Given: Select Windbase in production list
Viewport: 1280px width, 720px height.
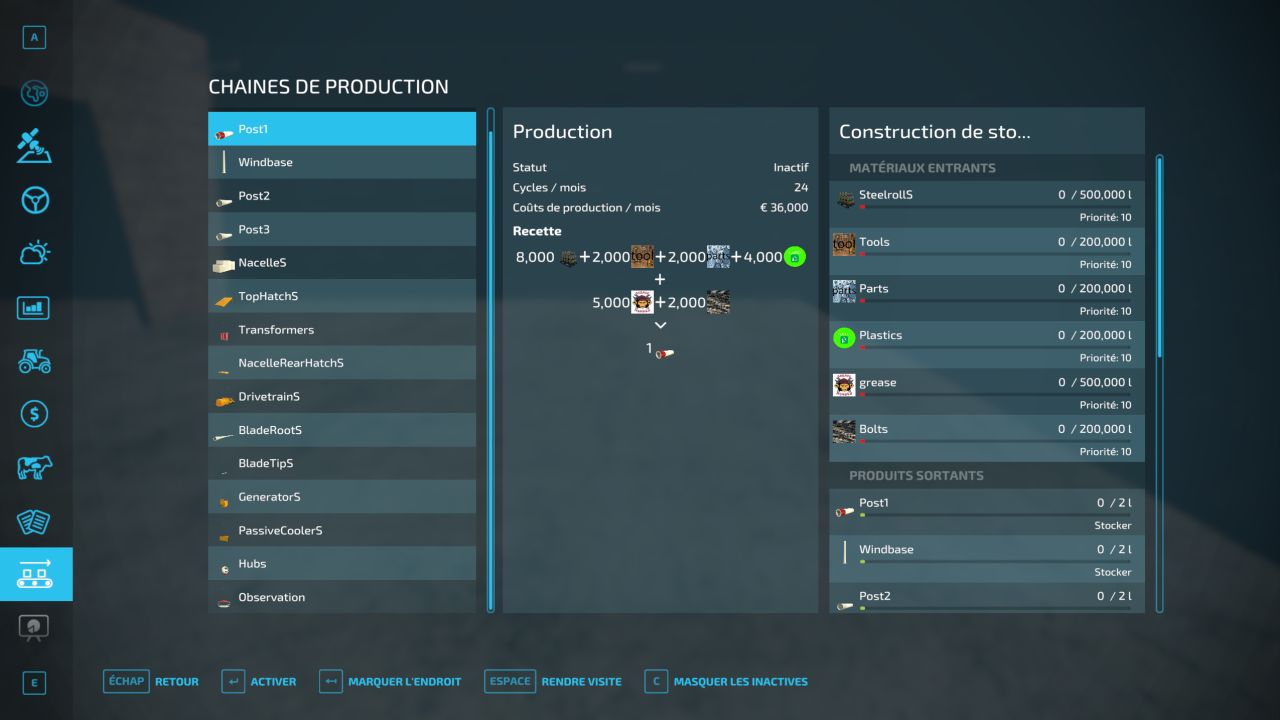Looking at the screenshot, I should [x=341, y=162].
